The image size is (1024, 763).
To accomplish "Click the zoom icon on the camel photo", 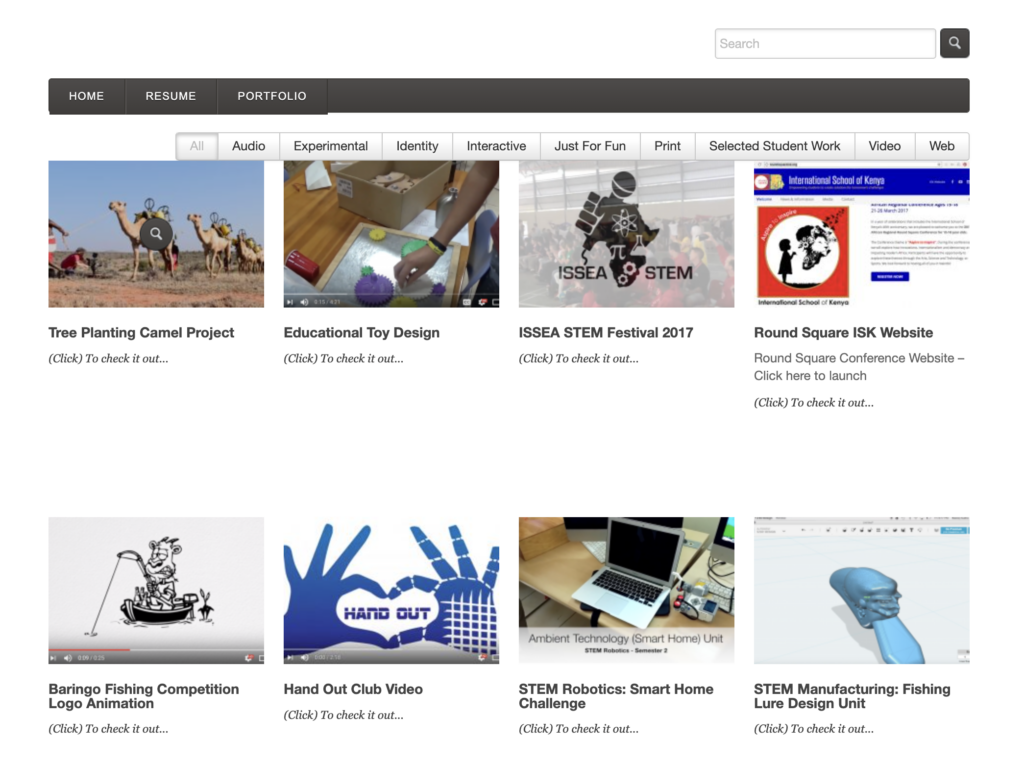I will tap(156, 234).
